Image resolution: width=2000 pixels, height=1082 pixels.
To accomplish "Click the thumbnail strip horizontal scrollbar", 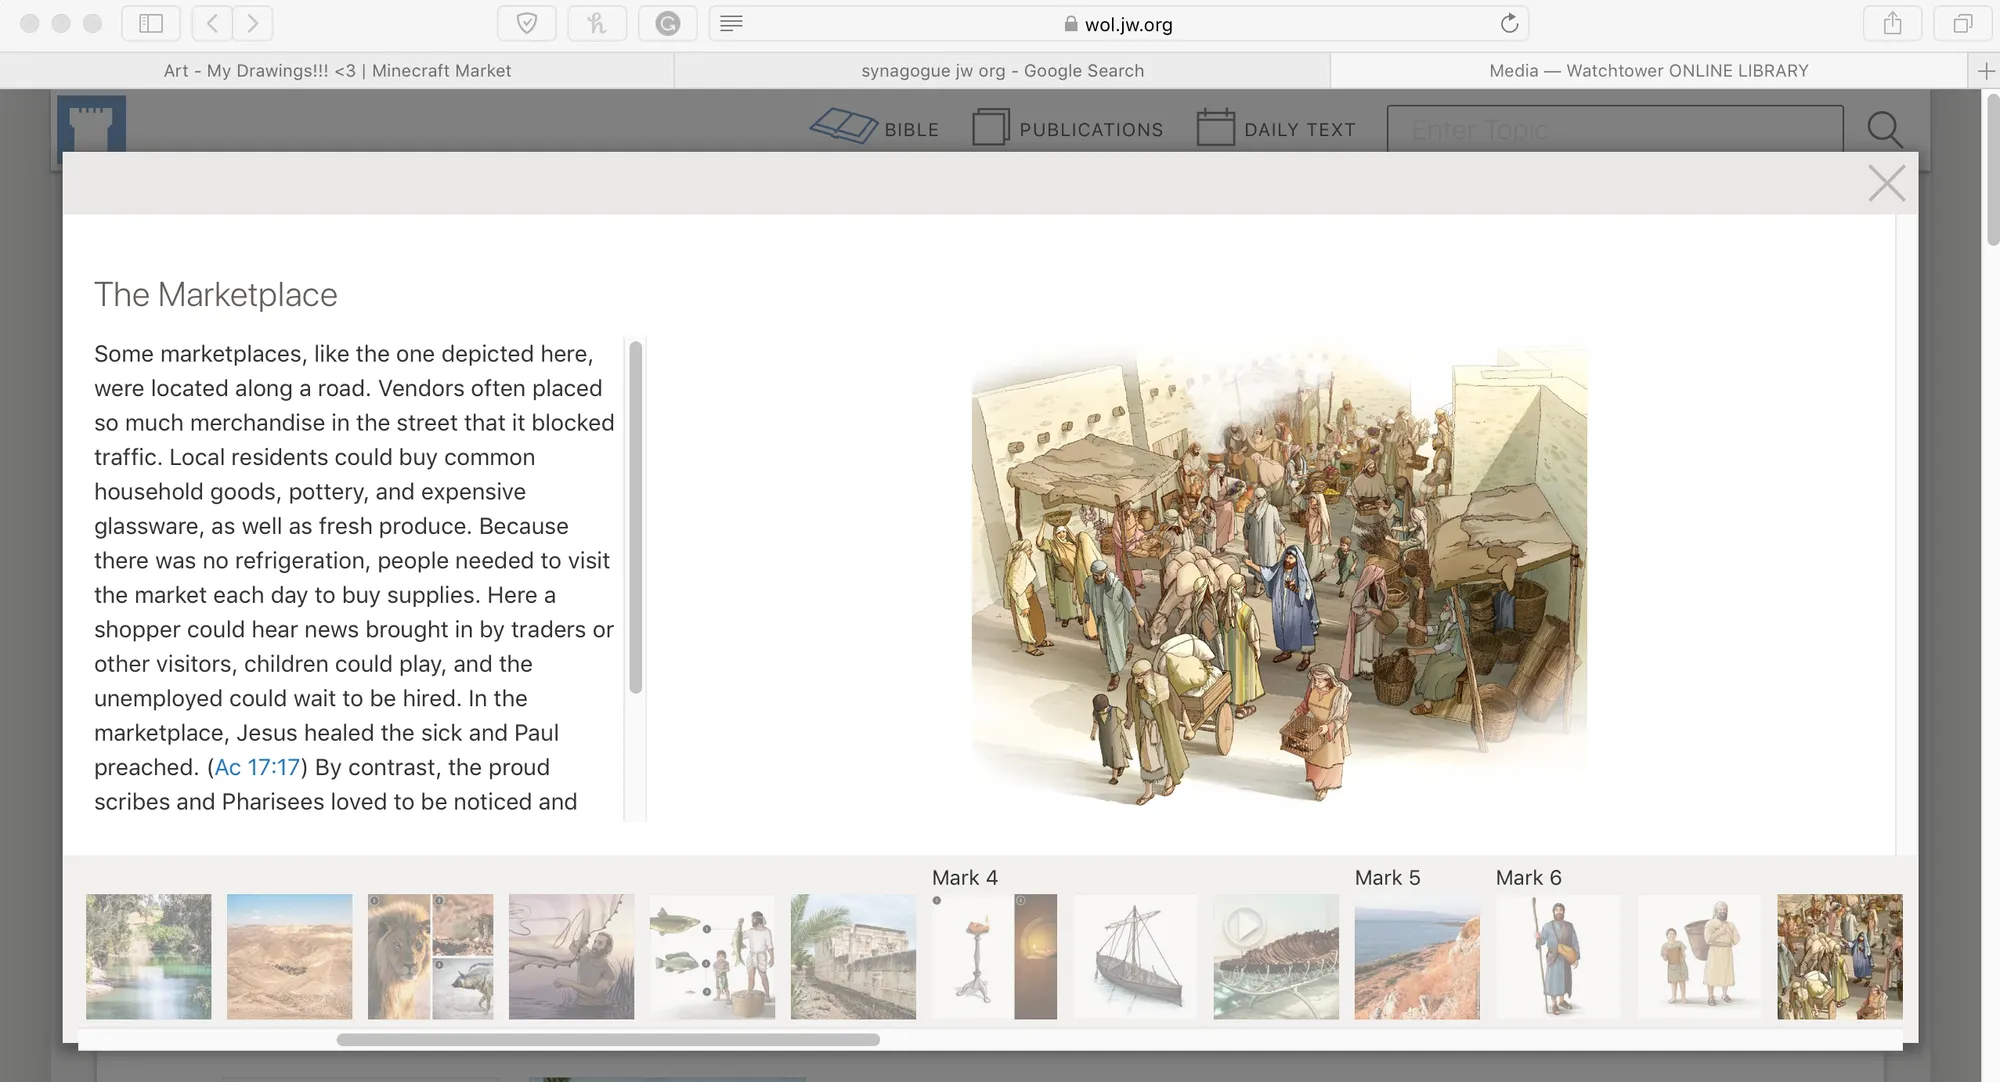I will [x=608, y=1040].
